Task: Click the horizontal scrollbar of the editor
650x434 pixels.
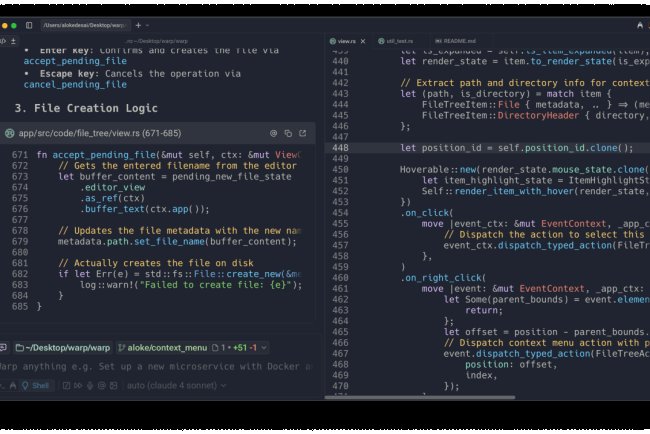Action: (420, 397)
